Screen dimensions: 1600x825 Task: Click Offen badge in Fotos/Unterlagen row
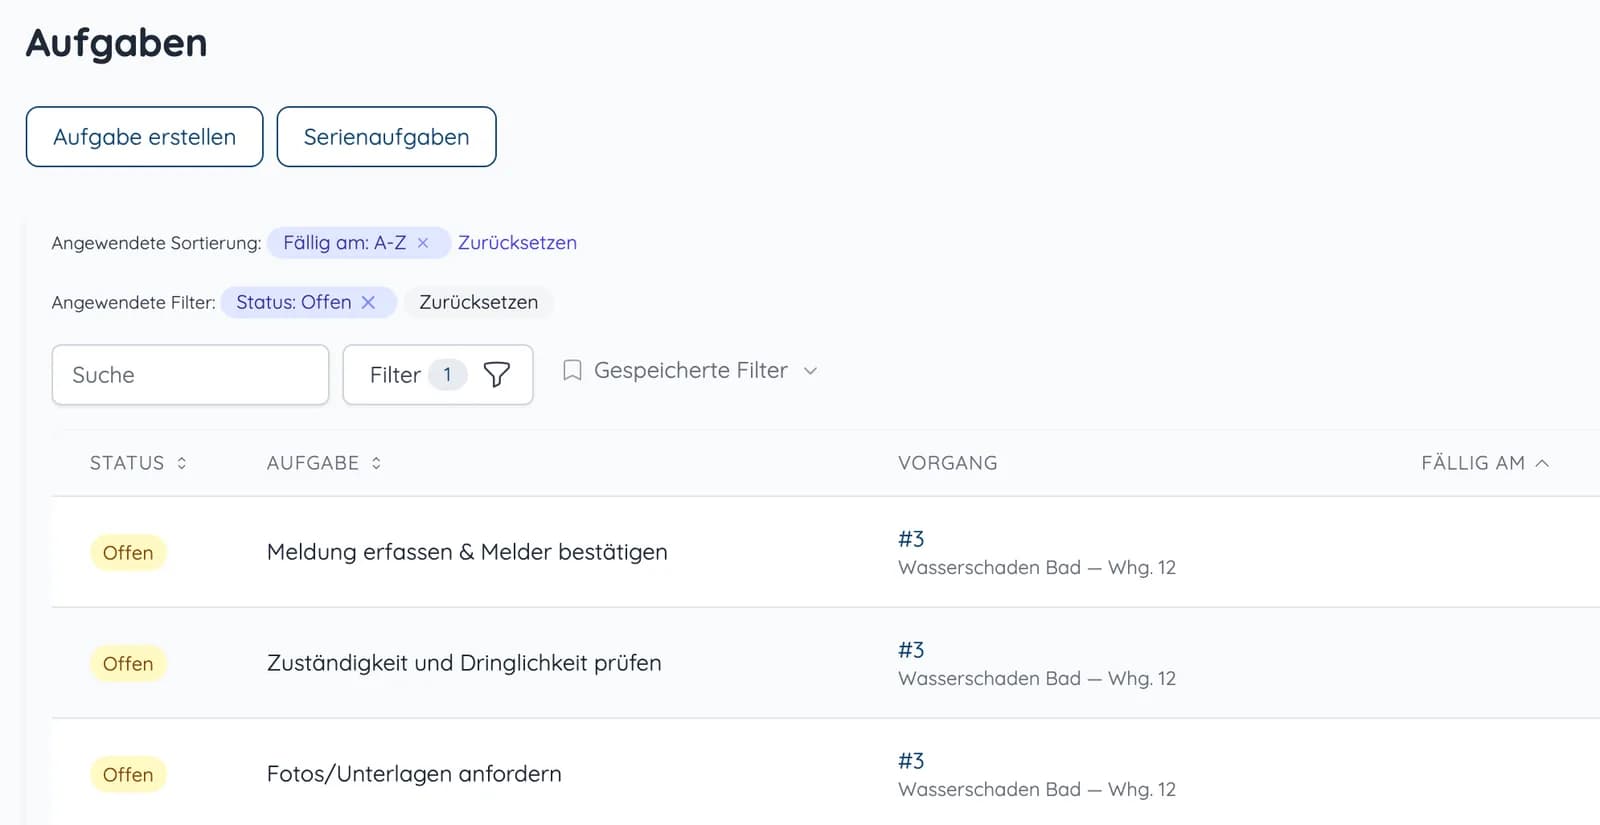coord(128,775)
